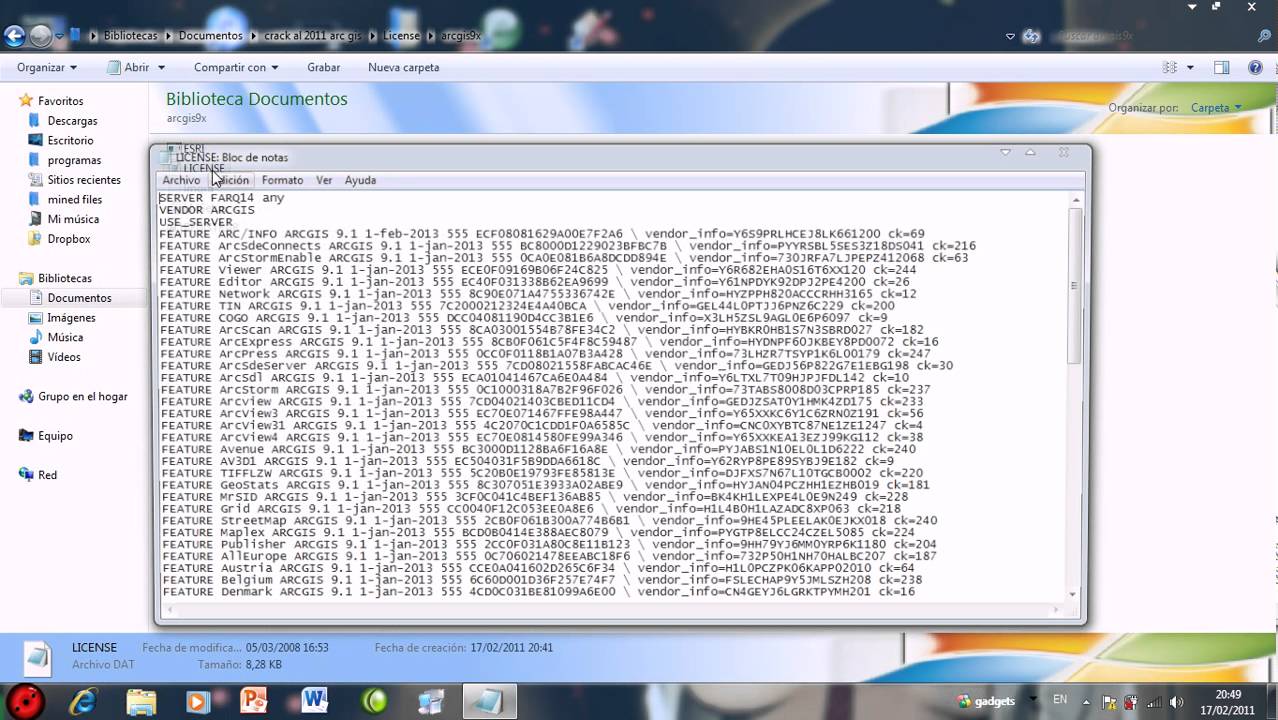Open Notepad Ayuda menu
1278x720 pixels.
point(360,180)
